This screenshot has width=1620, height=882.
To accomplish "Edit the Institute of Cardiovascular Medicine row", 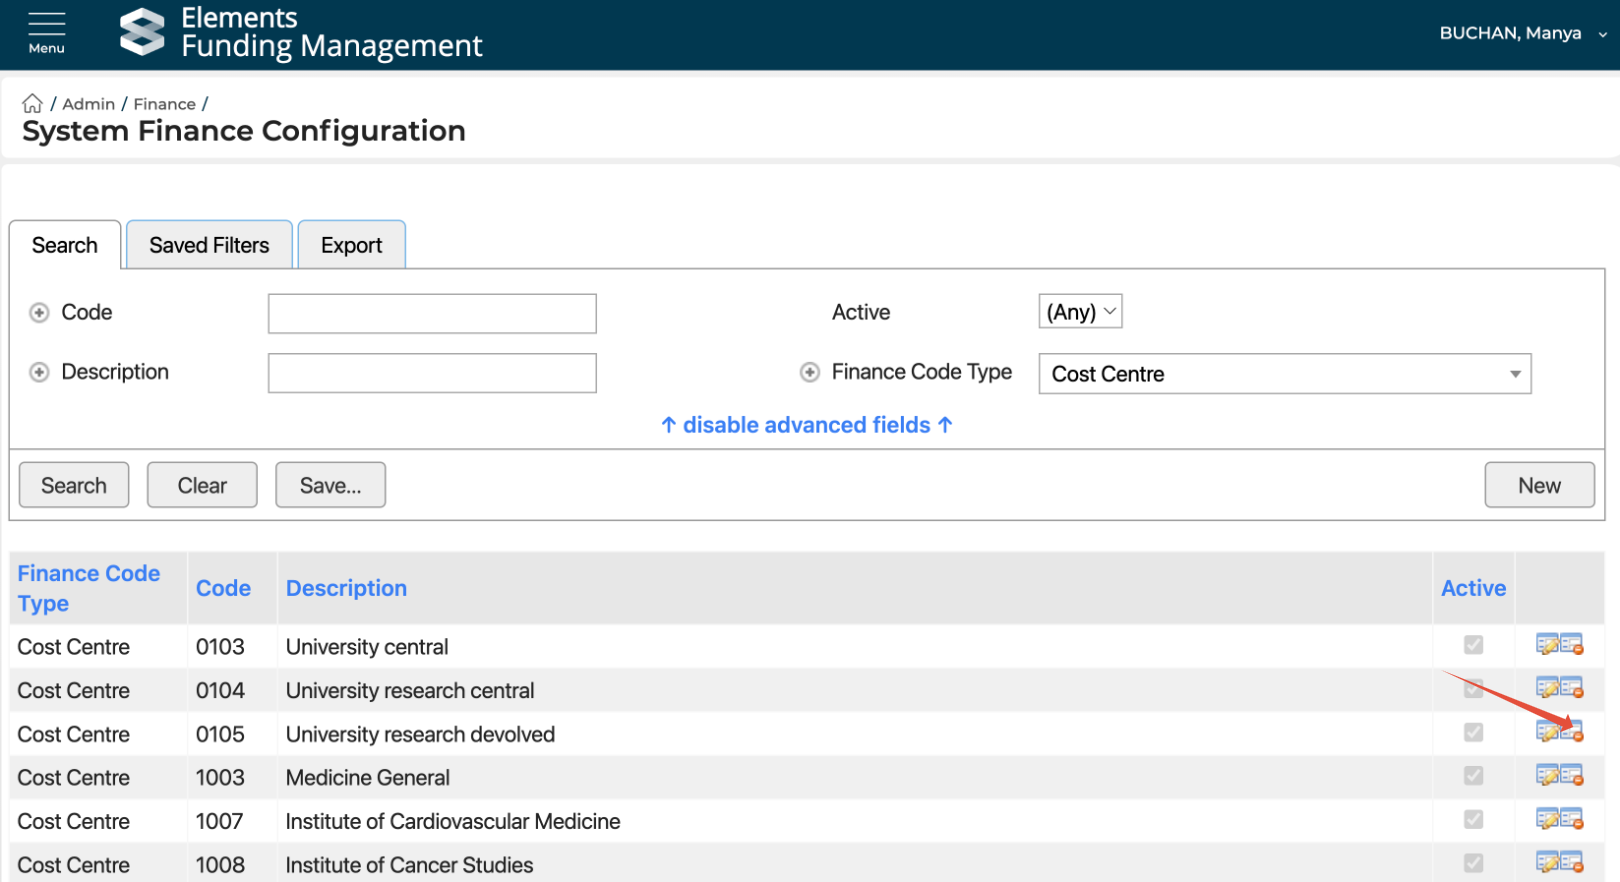I will tap(1547, 820).
